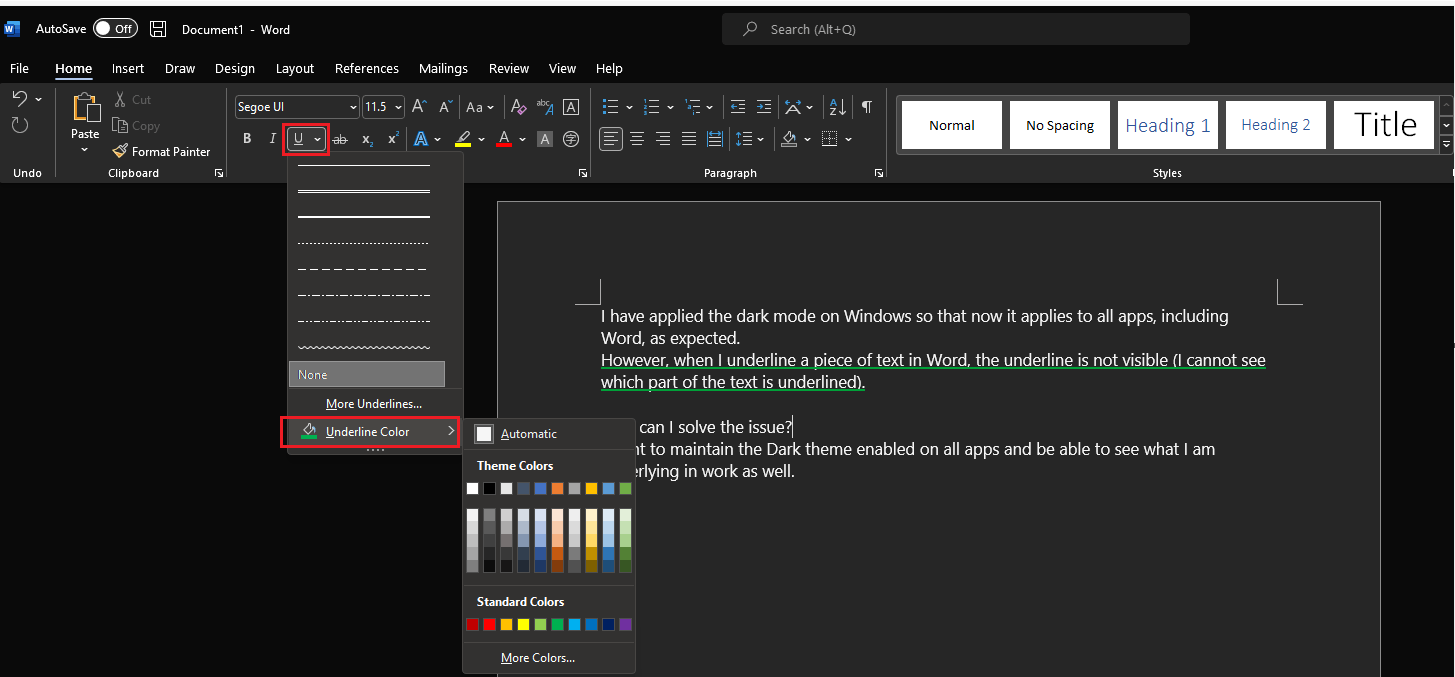Expand Font dialog launcher
This screenshot has width=1455, height=677.
583,173
